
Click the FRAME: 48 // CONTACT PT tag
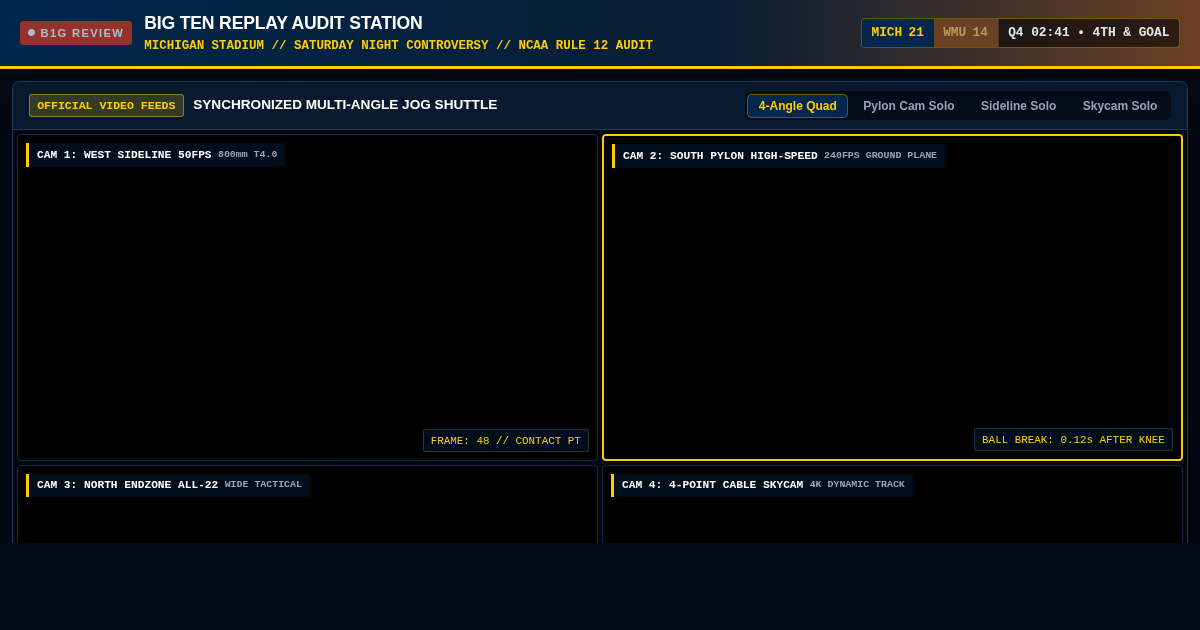point(506,440)
